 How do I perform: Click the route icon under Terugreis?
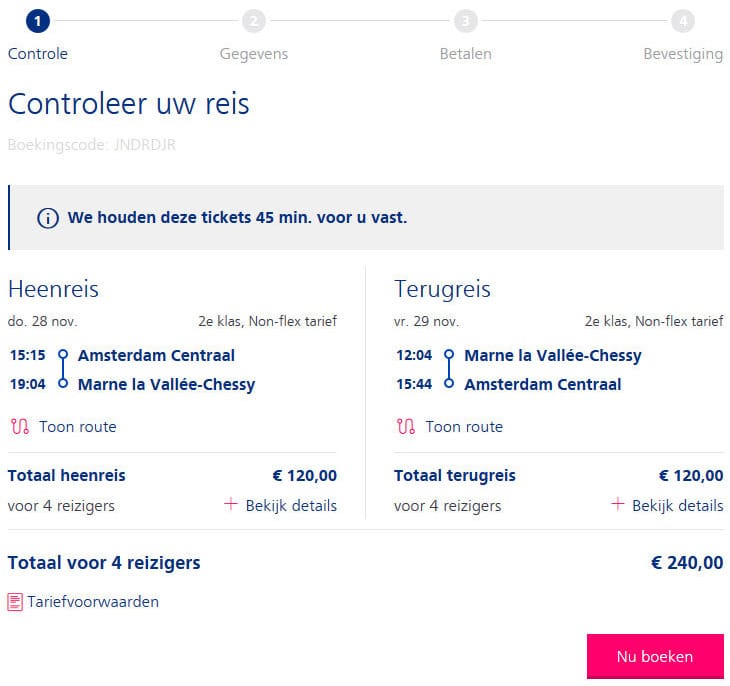pos(406,427)
